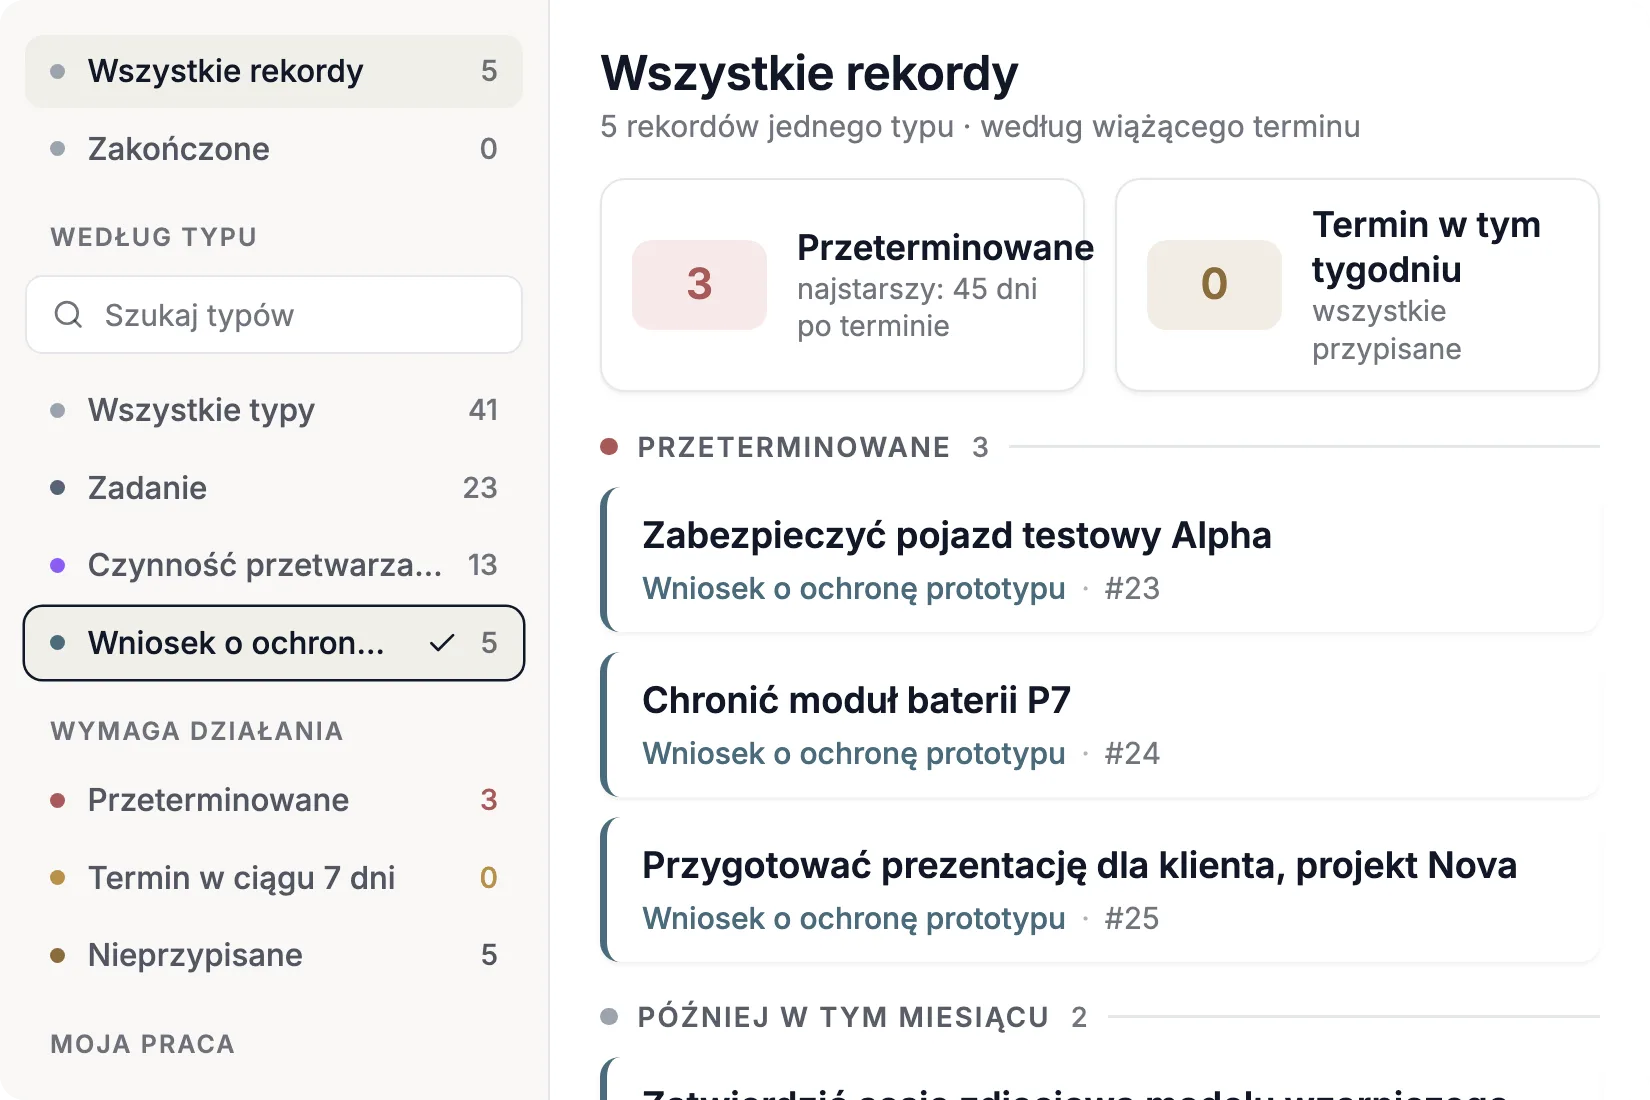Click record number #23
Image resolution: width=1650 pixels, height=1100 pixels.
(x=1132, y=589)
